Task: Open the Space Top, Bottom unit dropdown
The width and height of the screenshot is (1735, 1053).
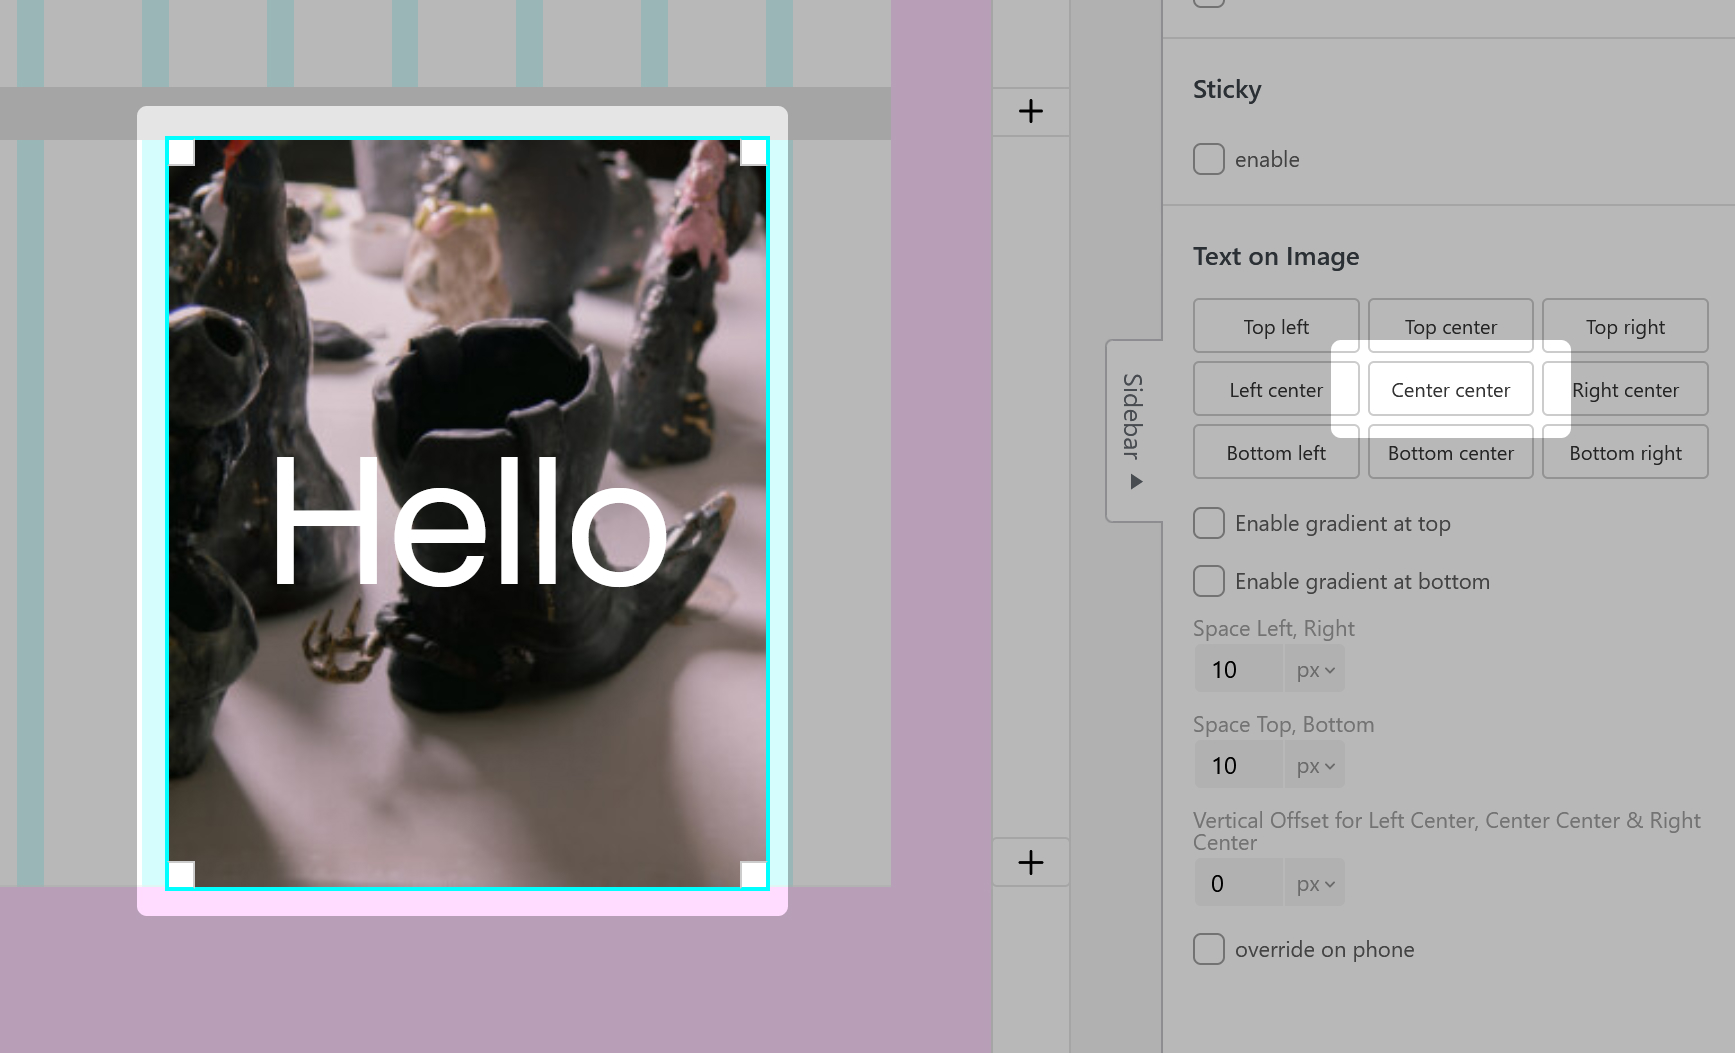Action: (1315, 766)
